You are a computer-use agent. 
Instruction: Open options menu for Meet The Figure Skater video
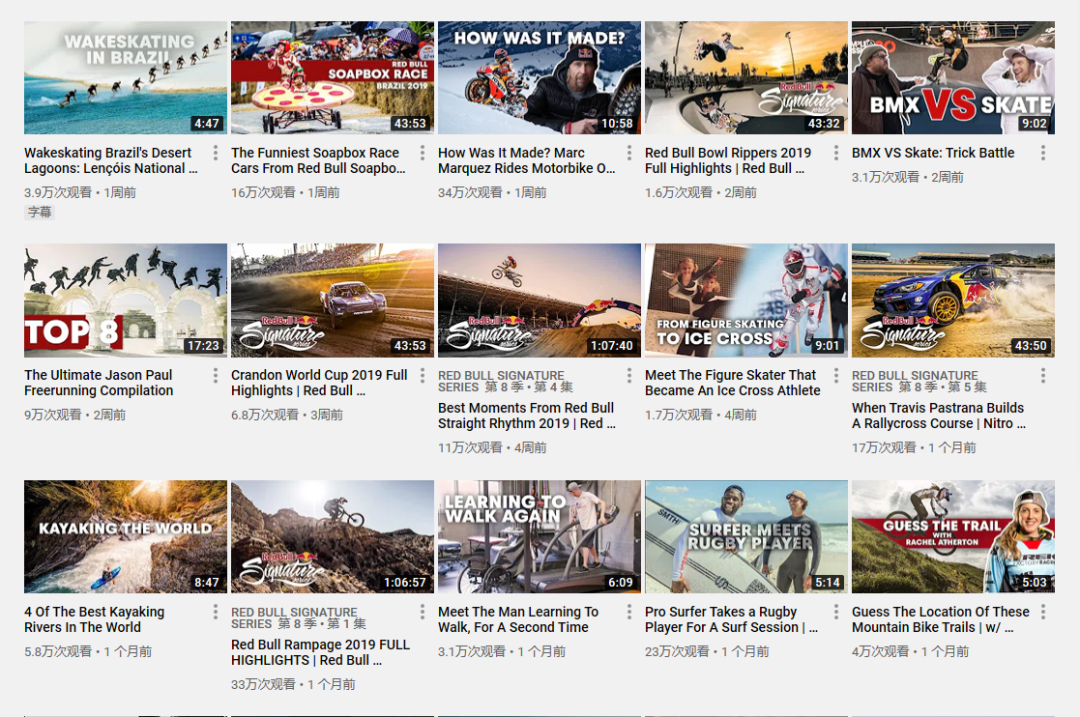836,375
